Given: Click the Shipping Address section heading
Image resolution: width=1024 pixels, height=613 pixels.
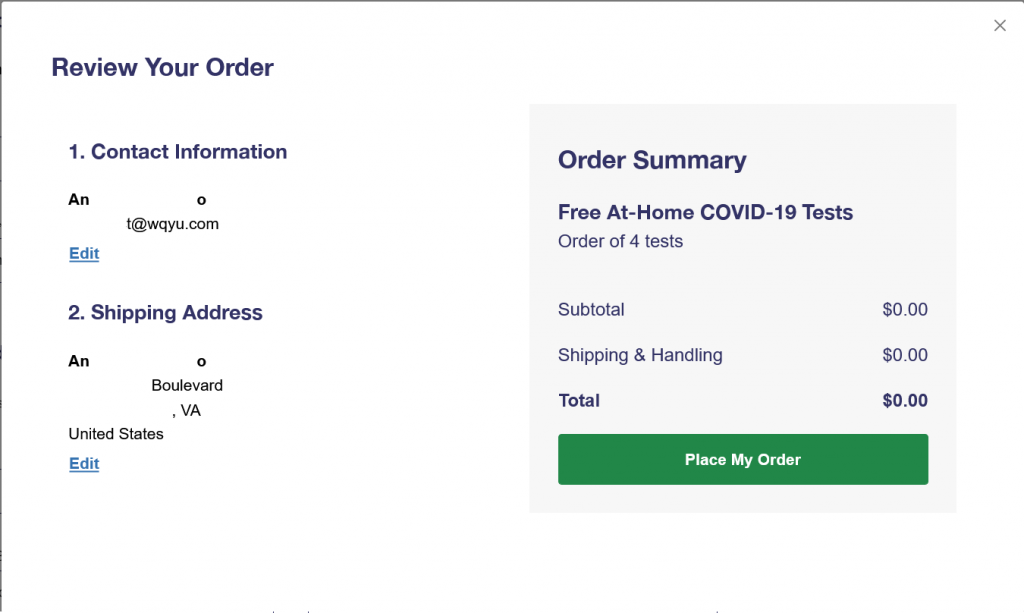Looking at the screenshot, I should point(165,312).
